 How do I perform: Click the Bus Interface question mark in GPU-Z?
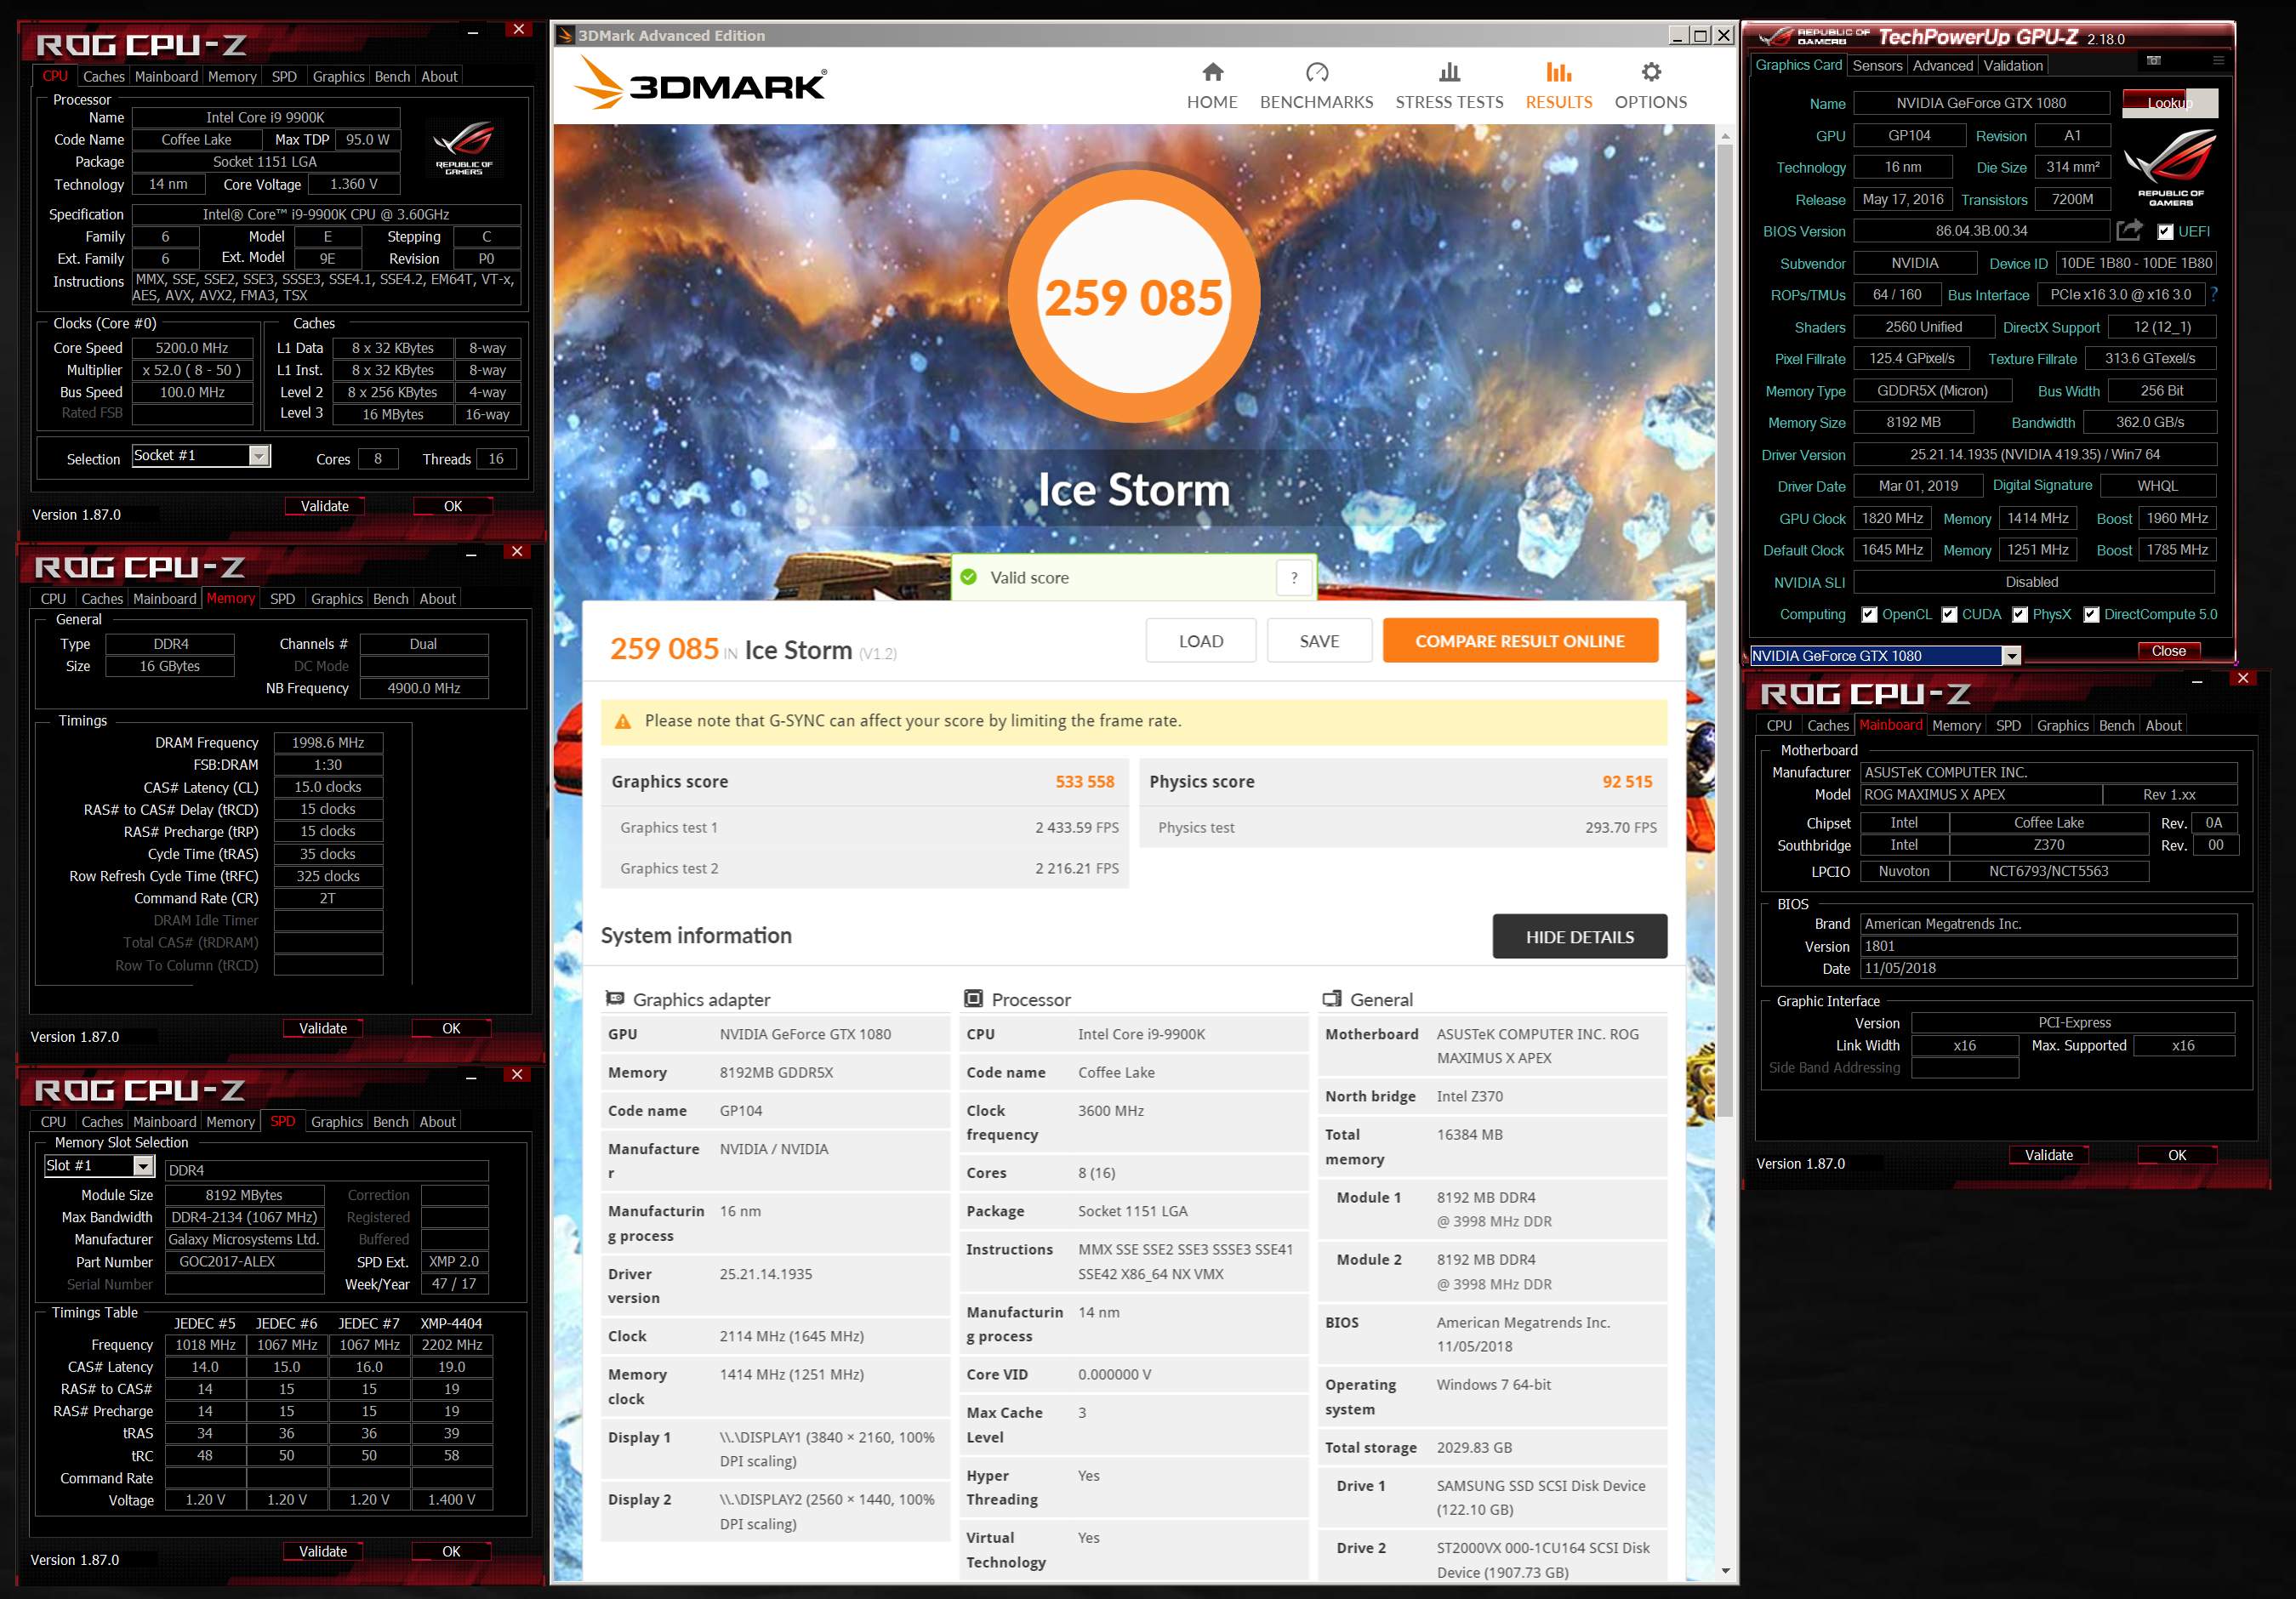coord(2214,294)
